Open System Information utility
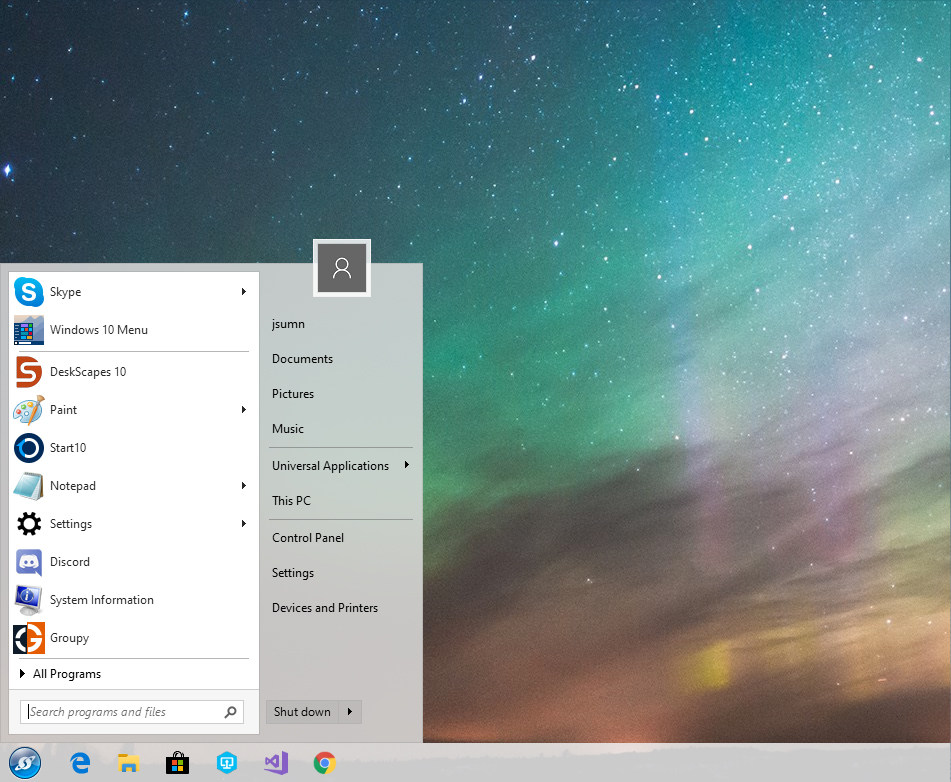 click(x=101, y=600)
